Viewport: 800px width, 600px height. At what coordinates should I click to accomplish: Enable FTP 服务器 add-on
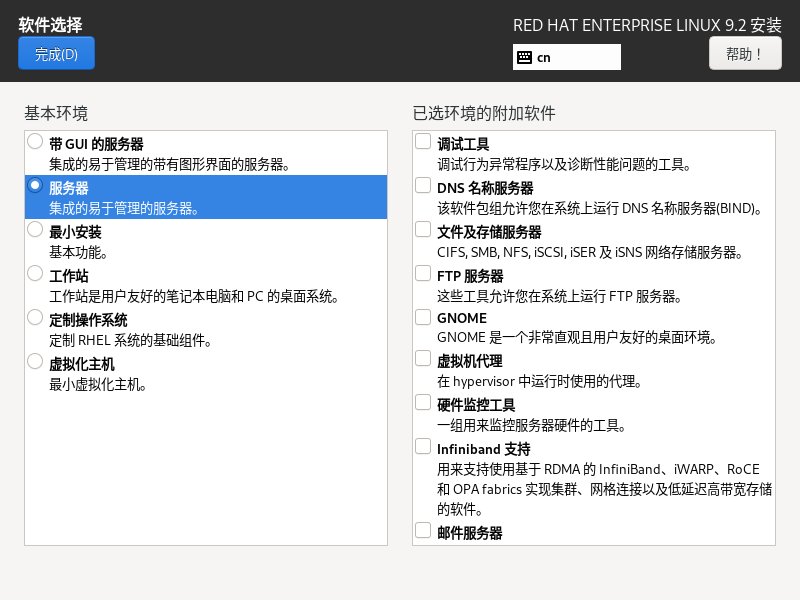424,273
